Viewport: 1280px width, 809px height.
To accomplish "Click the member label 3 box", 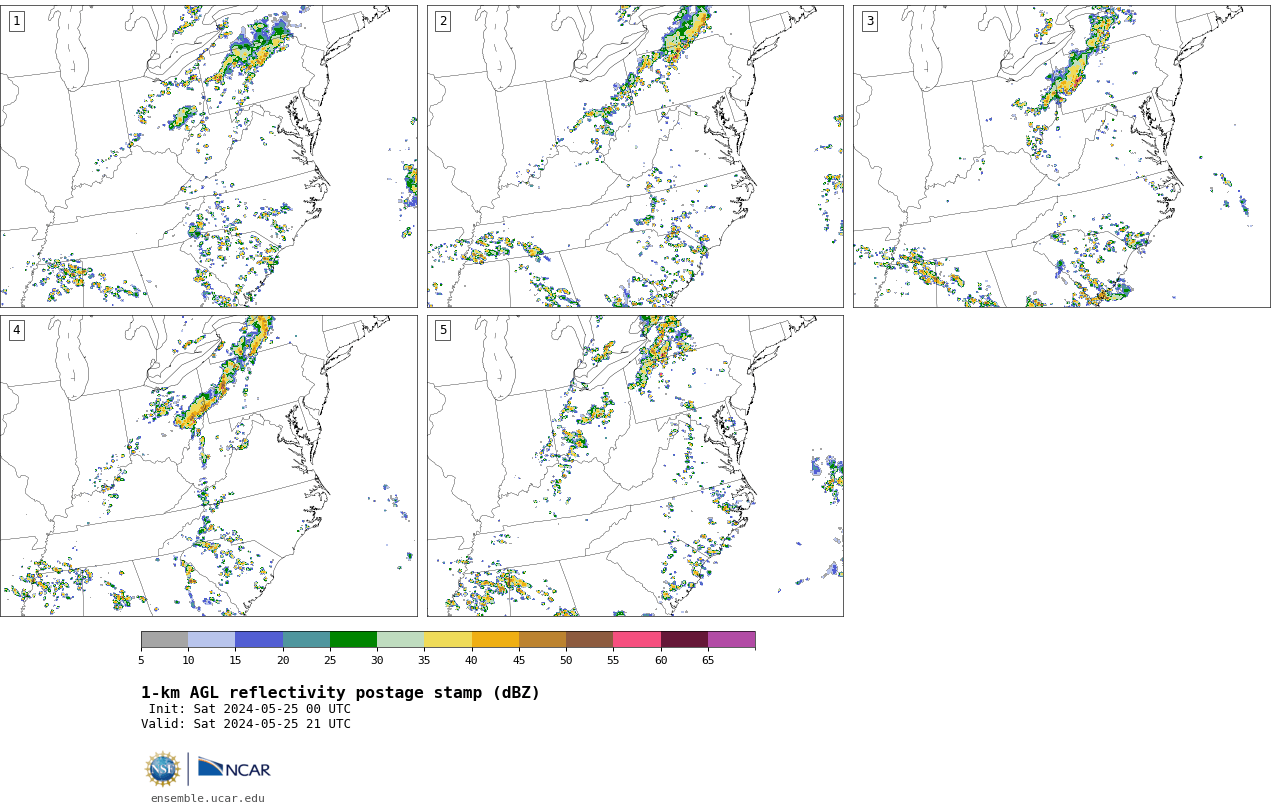I will (869, 21).
